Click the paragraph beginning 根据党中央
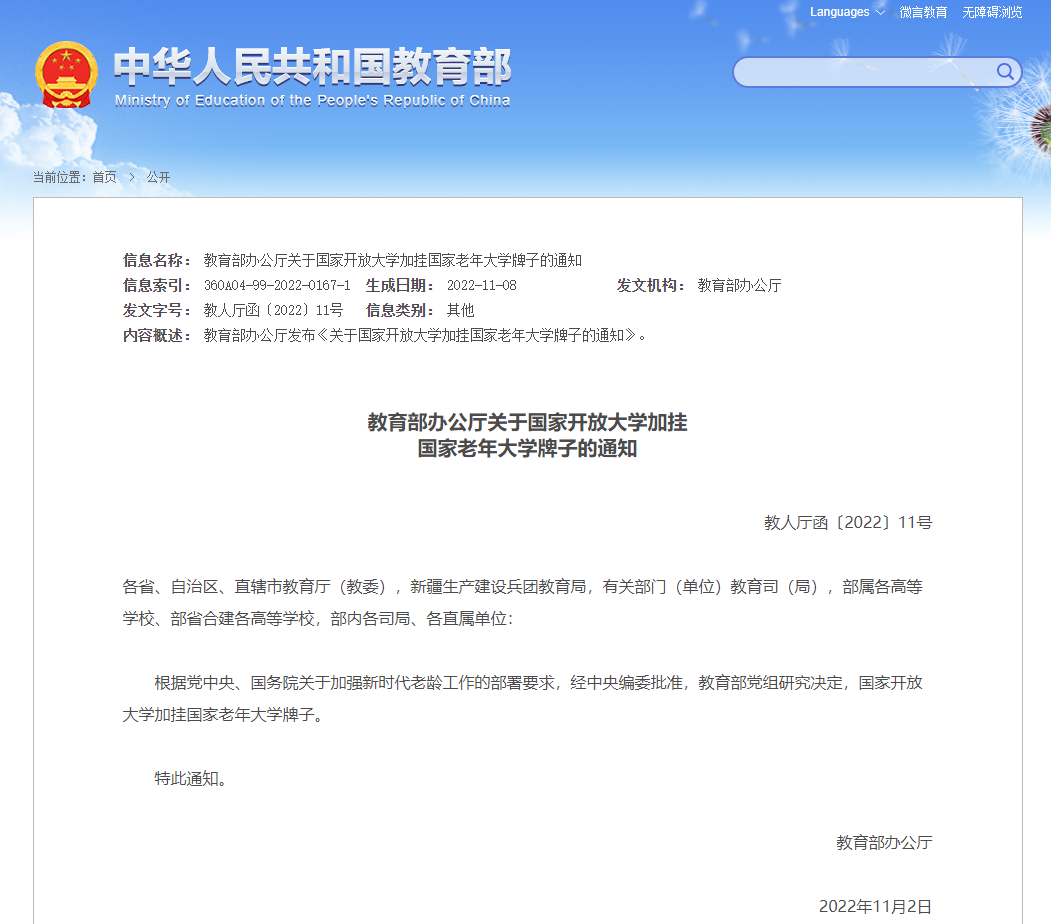This screenshot has width=1051, height=924. click(x=523, y=699)
